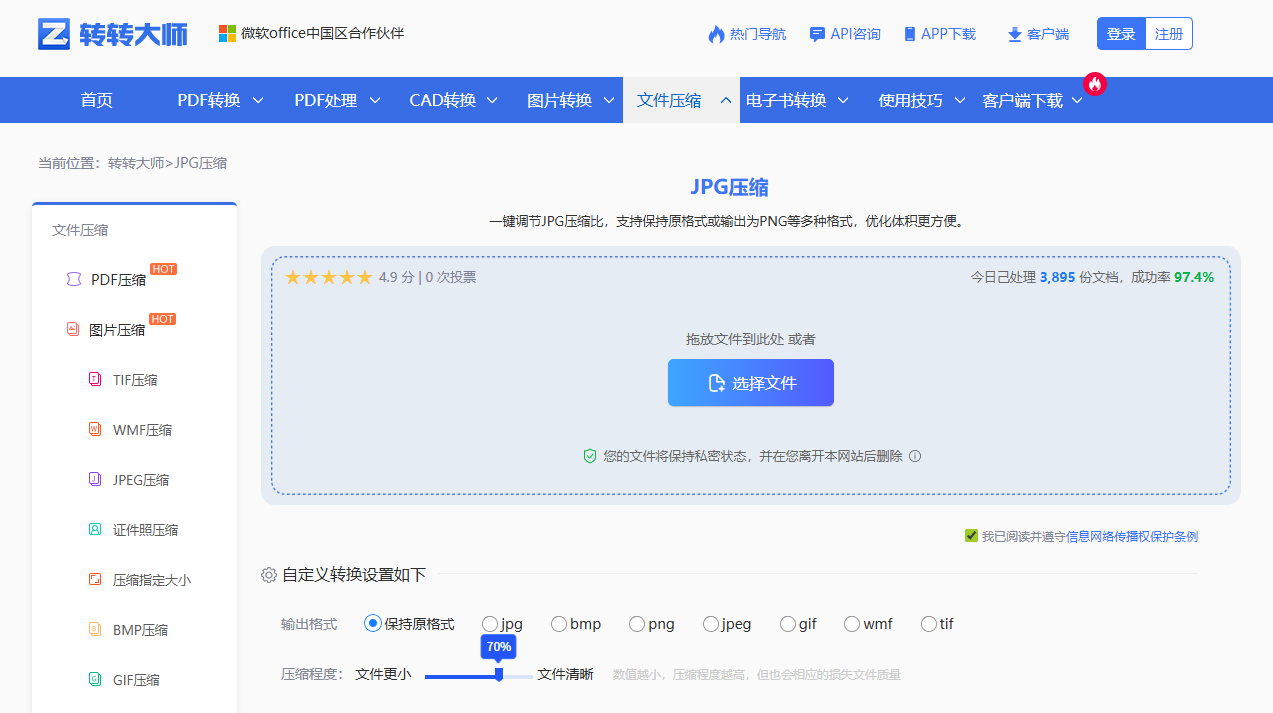Expand the 图片转换 dropdown arrow
This screenshot has width=1273, height=713.
[x=610, y=100]
